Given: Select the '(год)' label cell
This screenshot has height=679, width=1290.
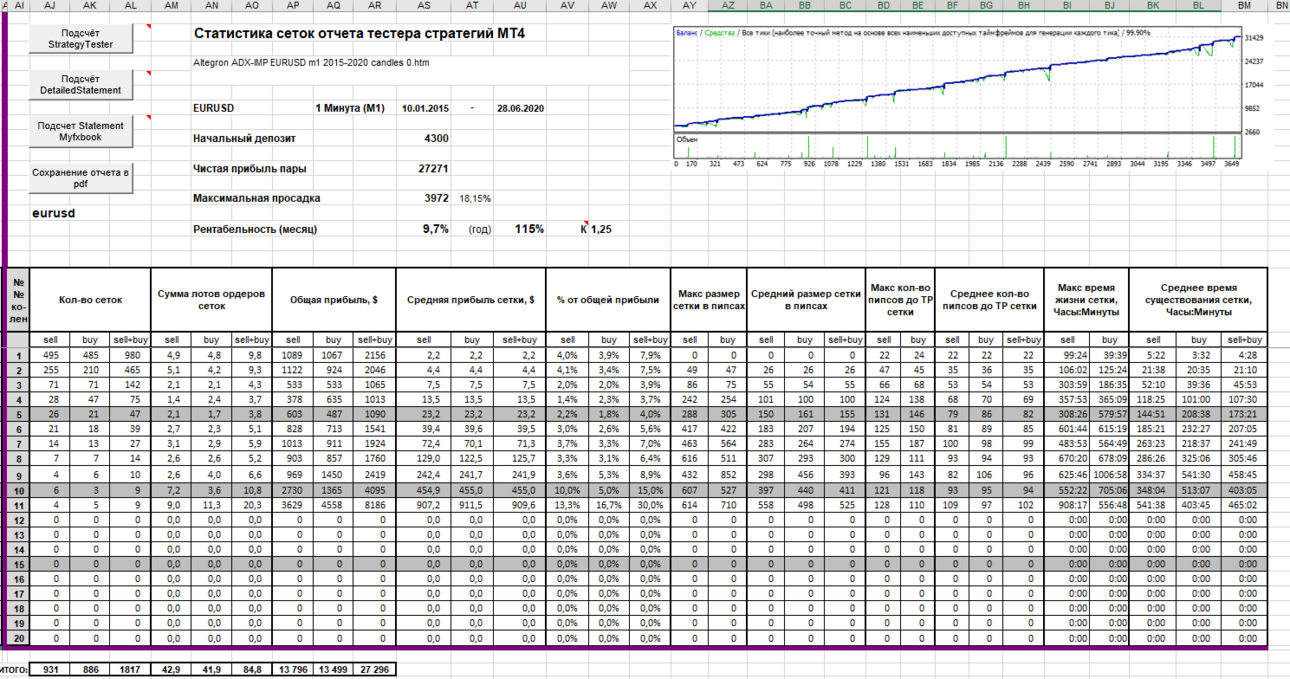Looking at the screenshot, I should point(481,229).
